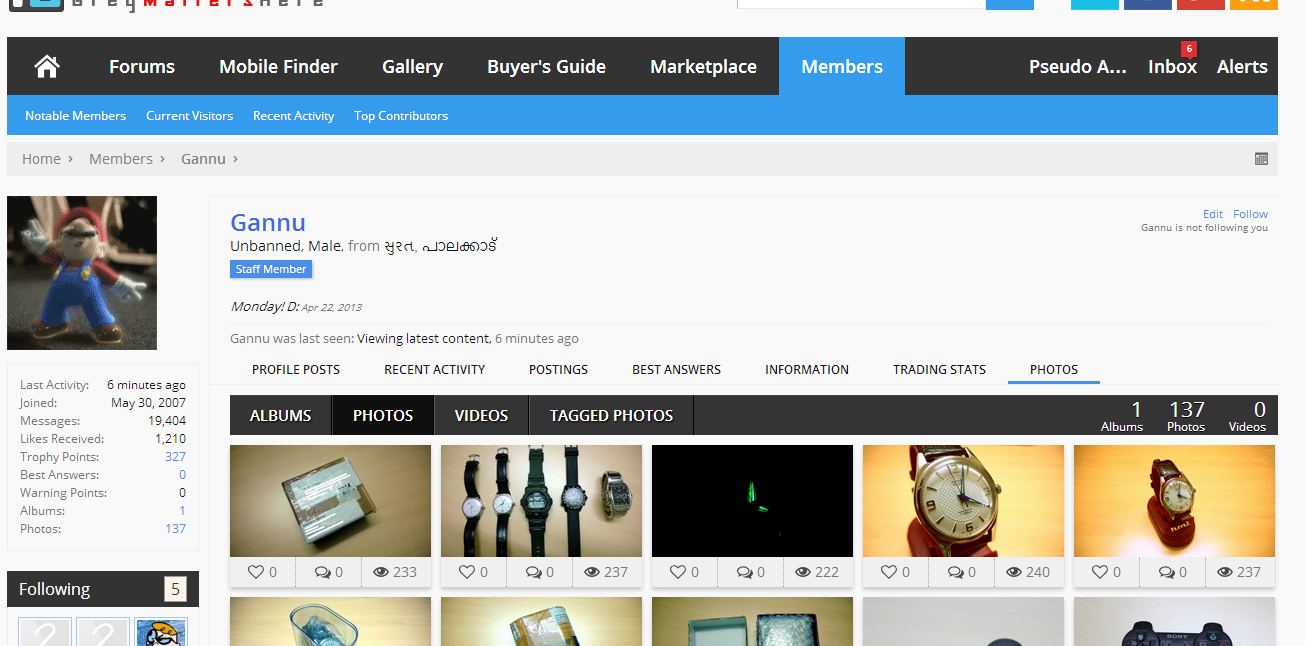1305x646 pixels.
Task: Open Buyer's Guide in navigation
Action: pyautogui.click(x=546, y=67)
